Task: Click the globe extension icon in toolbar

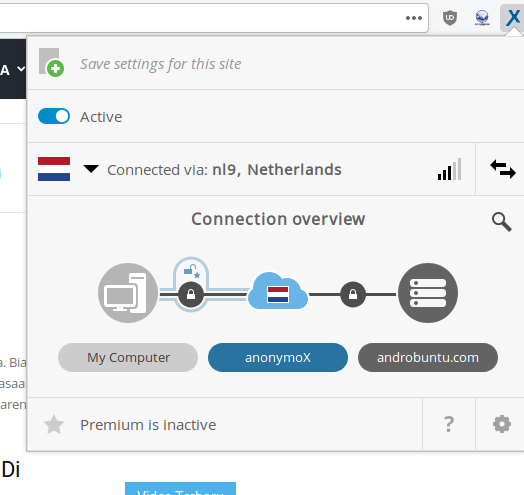Action: 482,18
